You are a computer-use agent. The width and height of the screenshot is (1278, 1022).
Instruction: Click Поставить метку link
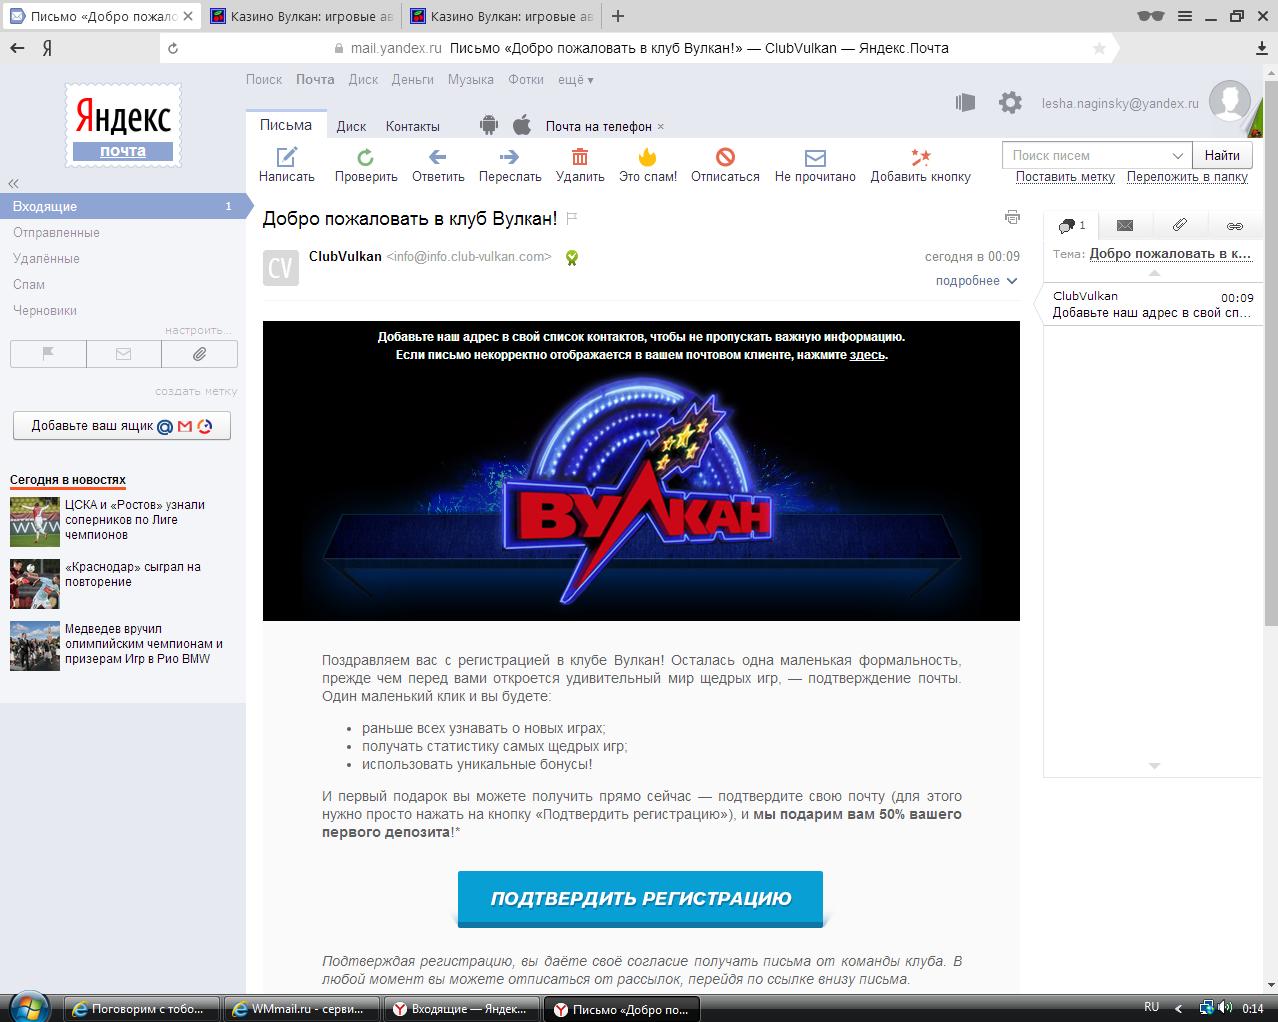1065,177
